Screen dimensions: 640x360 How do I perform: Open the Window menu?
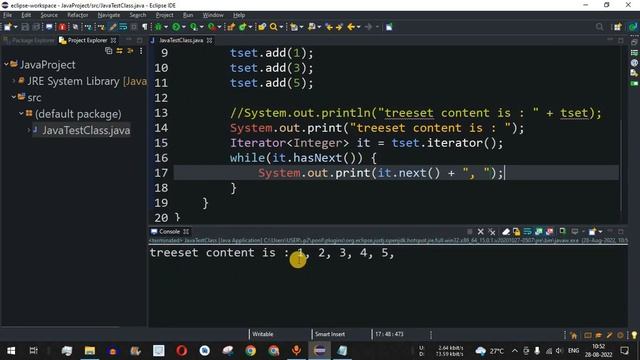(x=213, y=15)
